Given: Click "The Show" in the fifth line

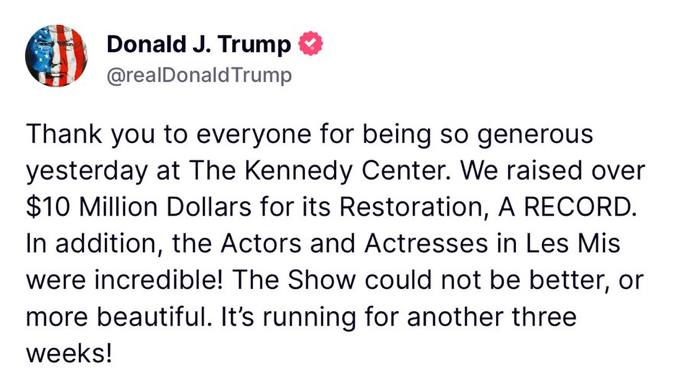Looking at the screenshot, I should point(294,280).
